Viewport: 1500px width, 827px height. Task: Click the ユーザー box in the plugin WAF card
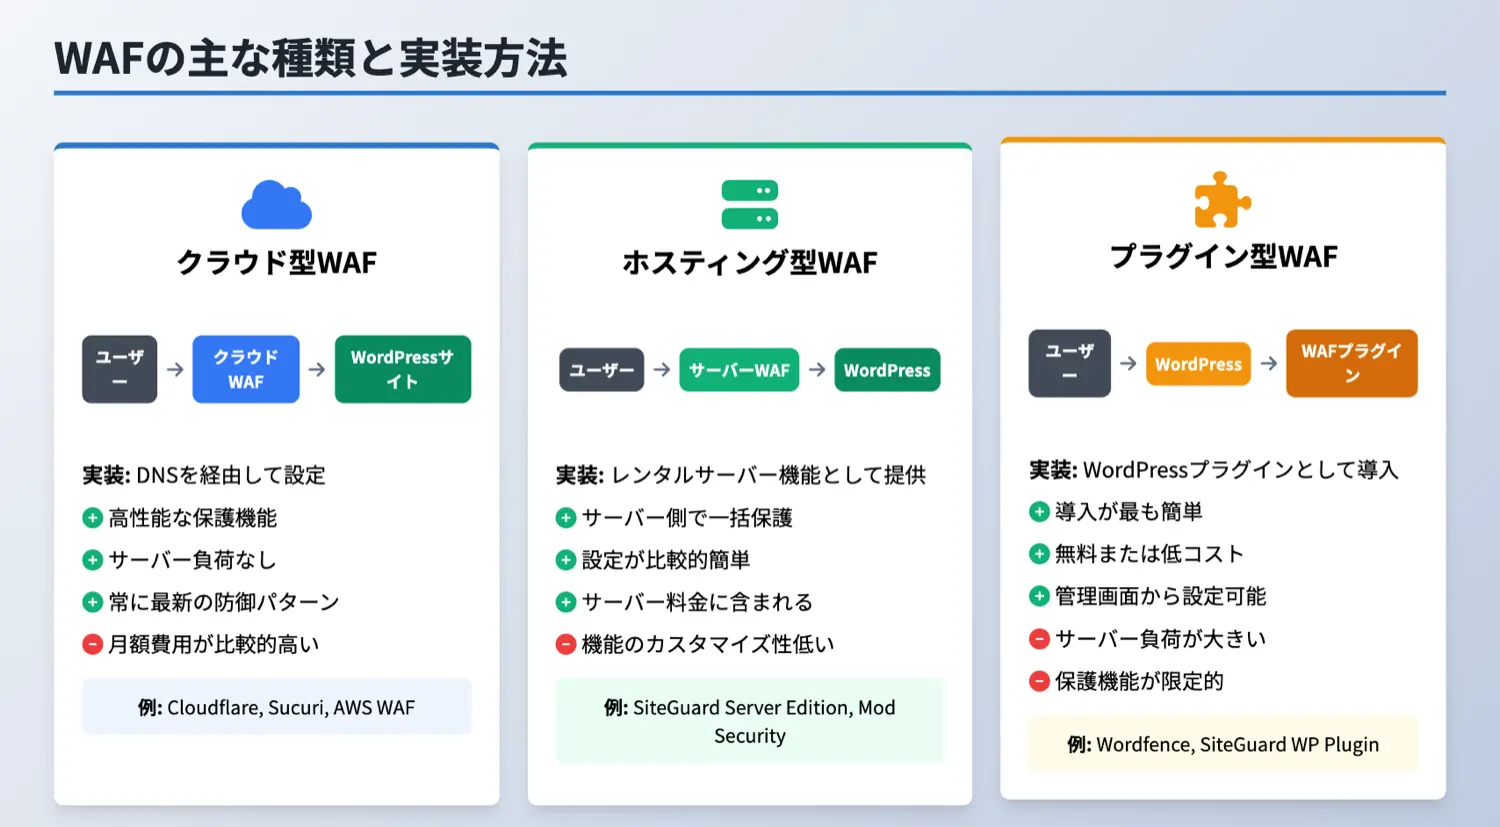[x=1069, y=363]
